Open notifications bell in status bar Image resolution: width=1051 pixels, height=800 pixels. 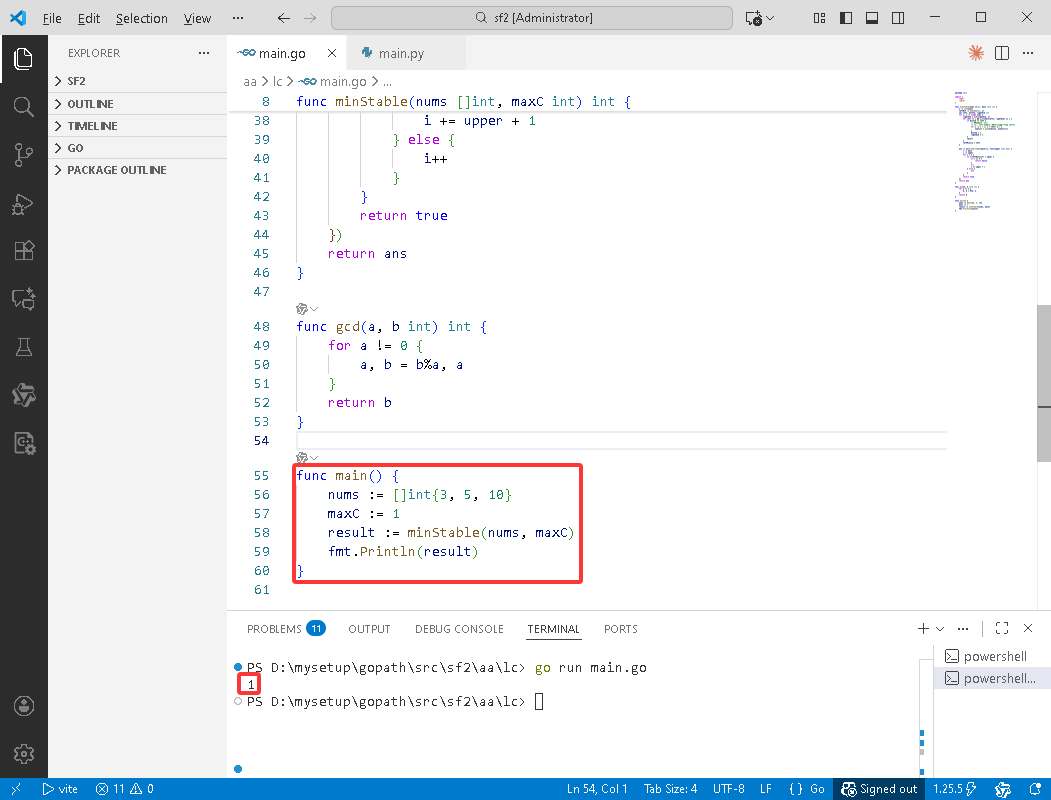click(x=1035, y=789)
